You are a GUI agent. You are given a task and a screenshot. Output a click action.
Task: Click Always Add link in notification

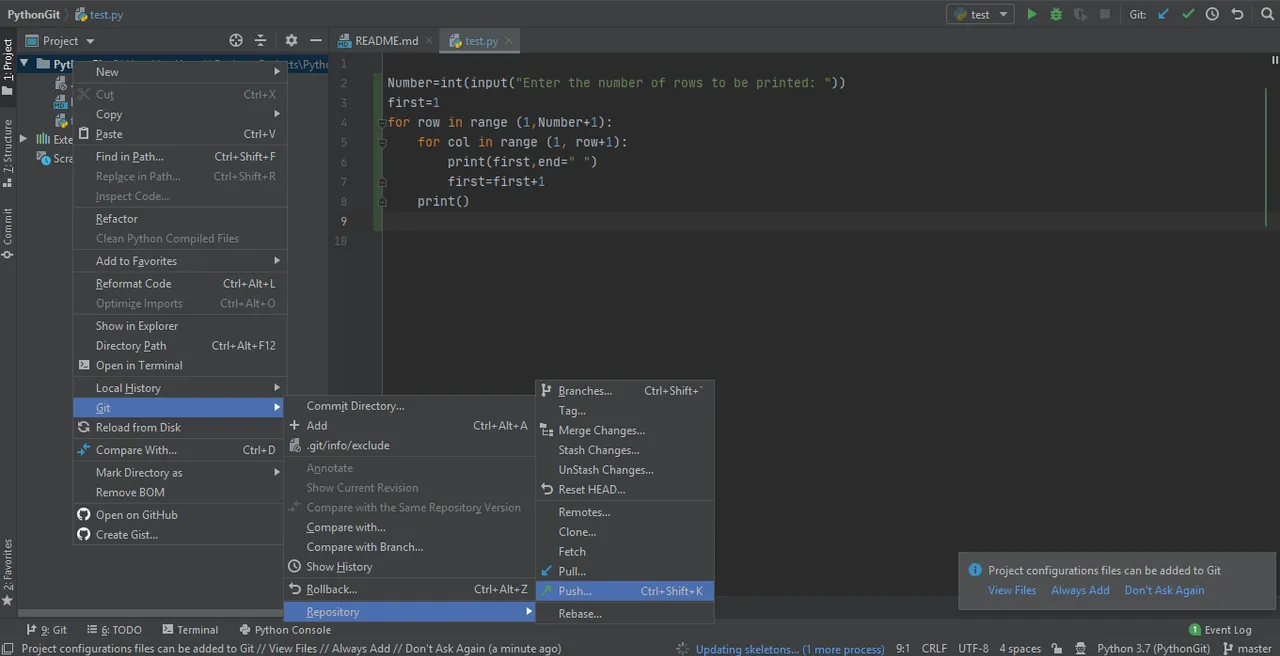(x=1080, y=590)
